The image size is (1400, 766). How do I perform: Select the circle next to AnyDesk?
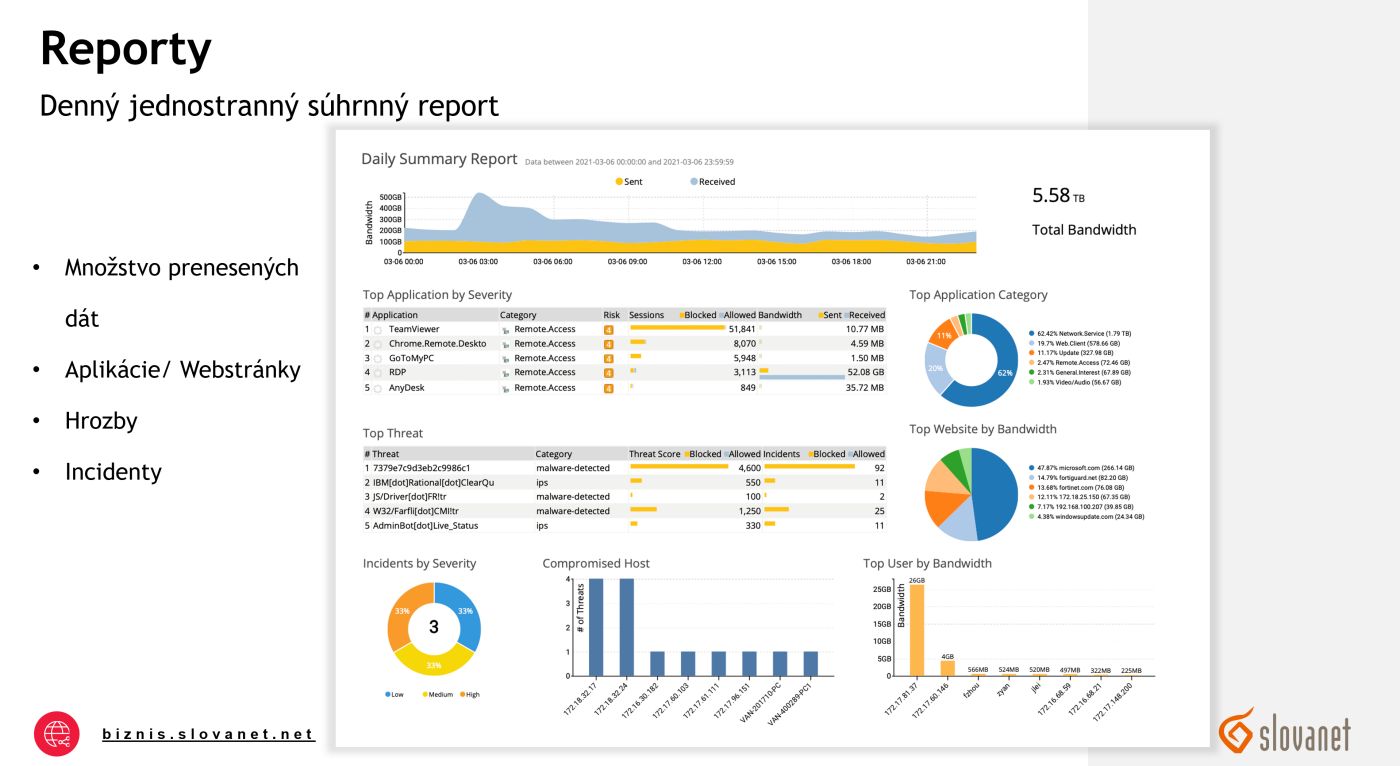point(378,388)
